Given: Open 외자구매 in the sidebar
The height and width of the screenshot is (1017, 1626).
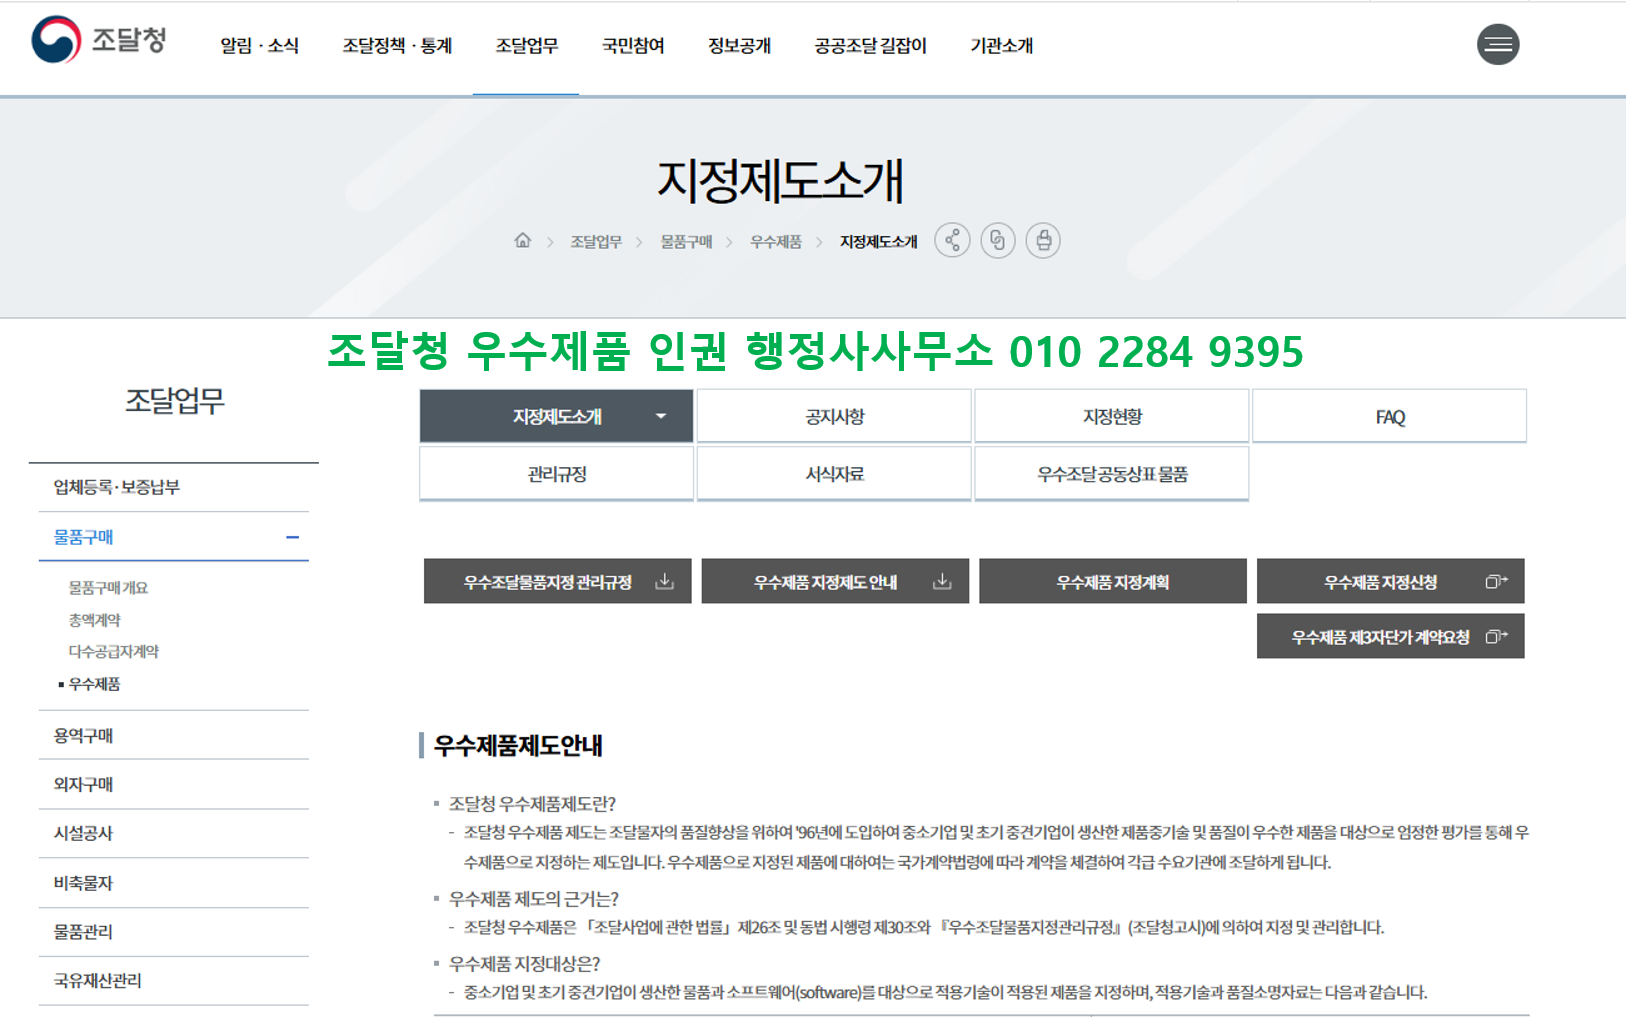Looking at the screenshot, I should pyautogui.click(x=174, y=784).
